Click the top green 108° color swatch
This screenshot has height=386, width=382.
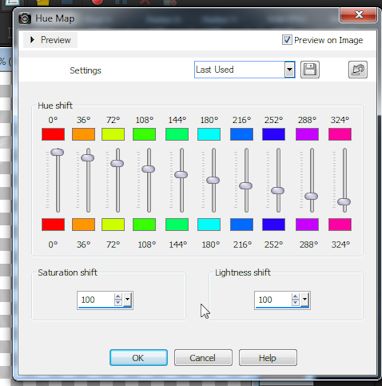tap(144, 134)
